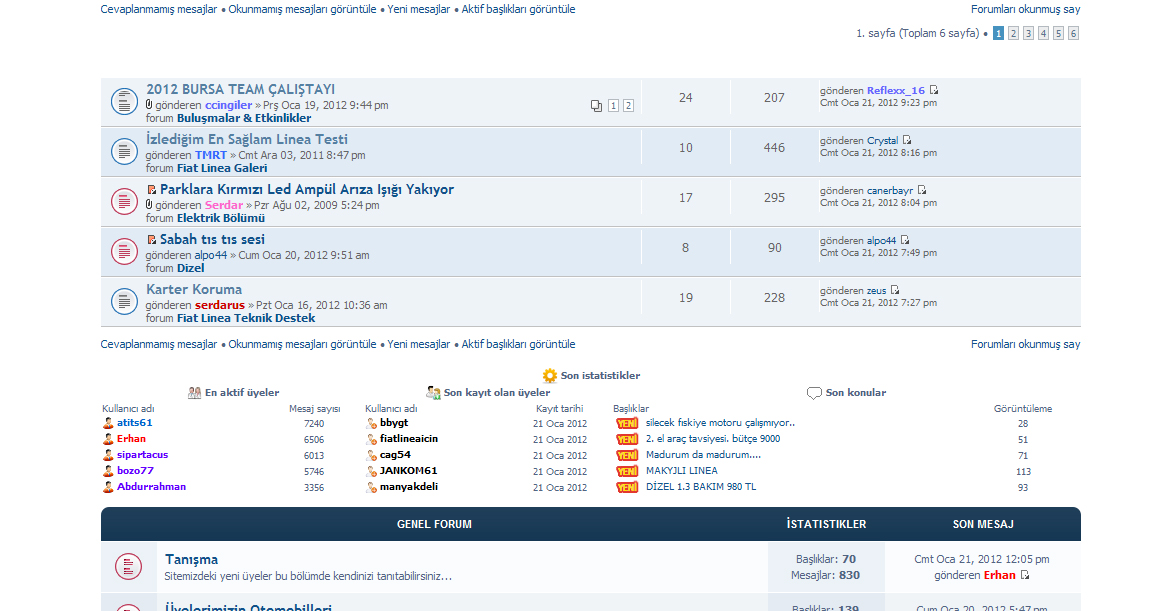Screen dimensions: 1150x611
Task: Open topic Madurum da madurum
Action: [703, 454]
